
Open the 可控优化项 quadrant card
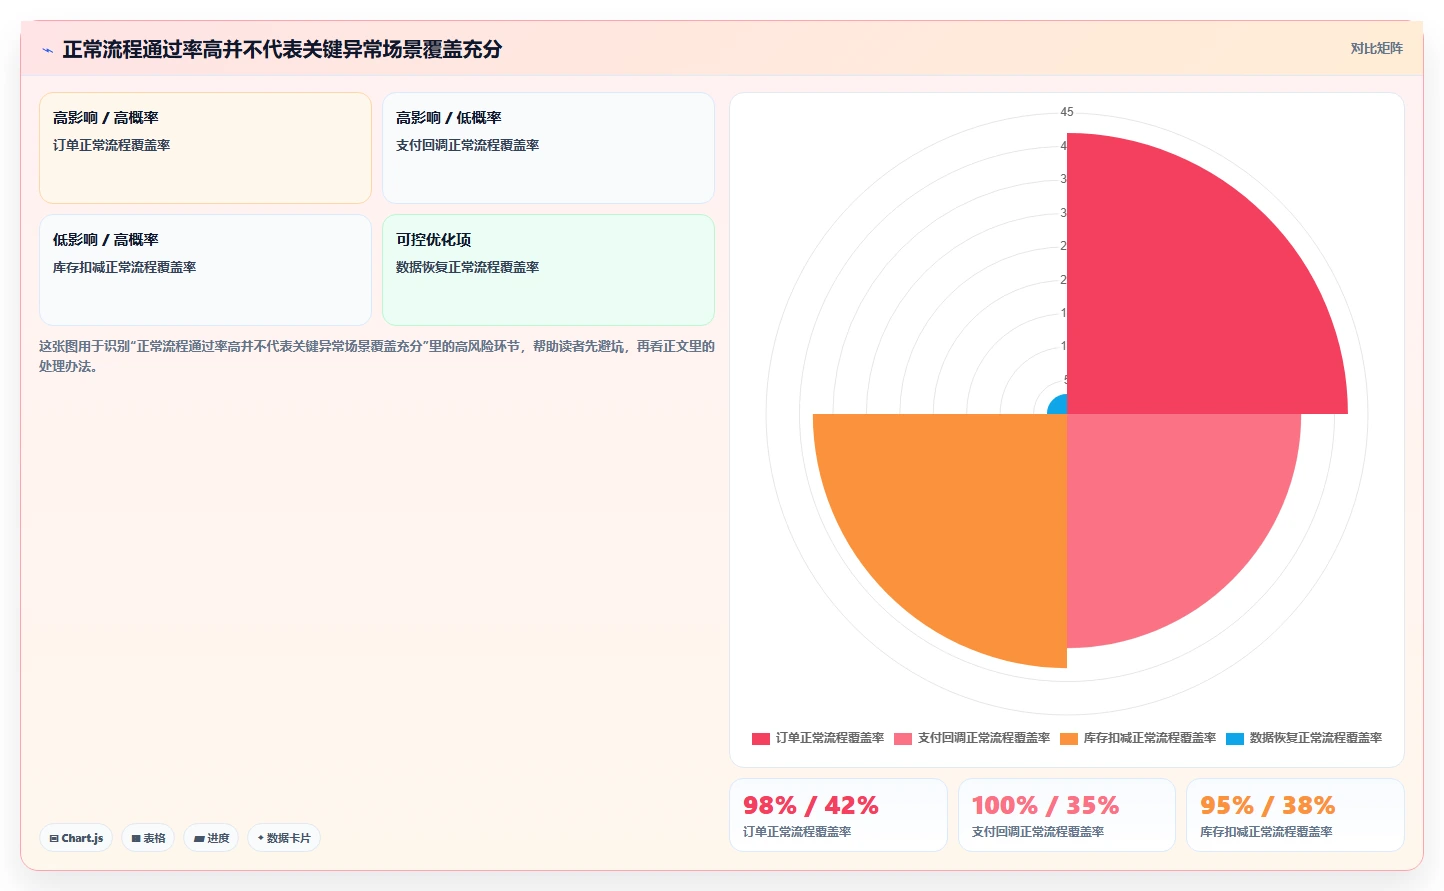point(548,270)
